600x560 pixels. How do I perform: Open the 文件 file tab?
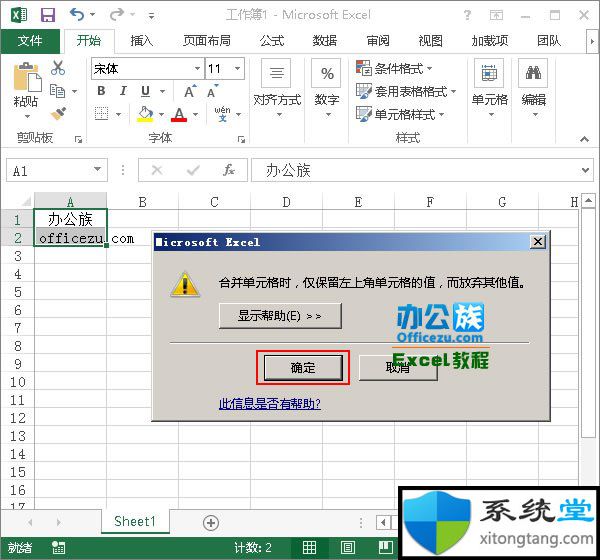tap(30, 40)
